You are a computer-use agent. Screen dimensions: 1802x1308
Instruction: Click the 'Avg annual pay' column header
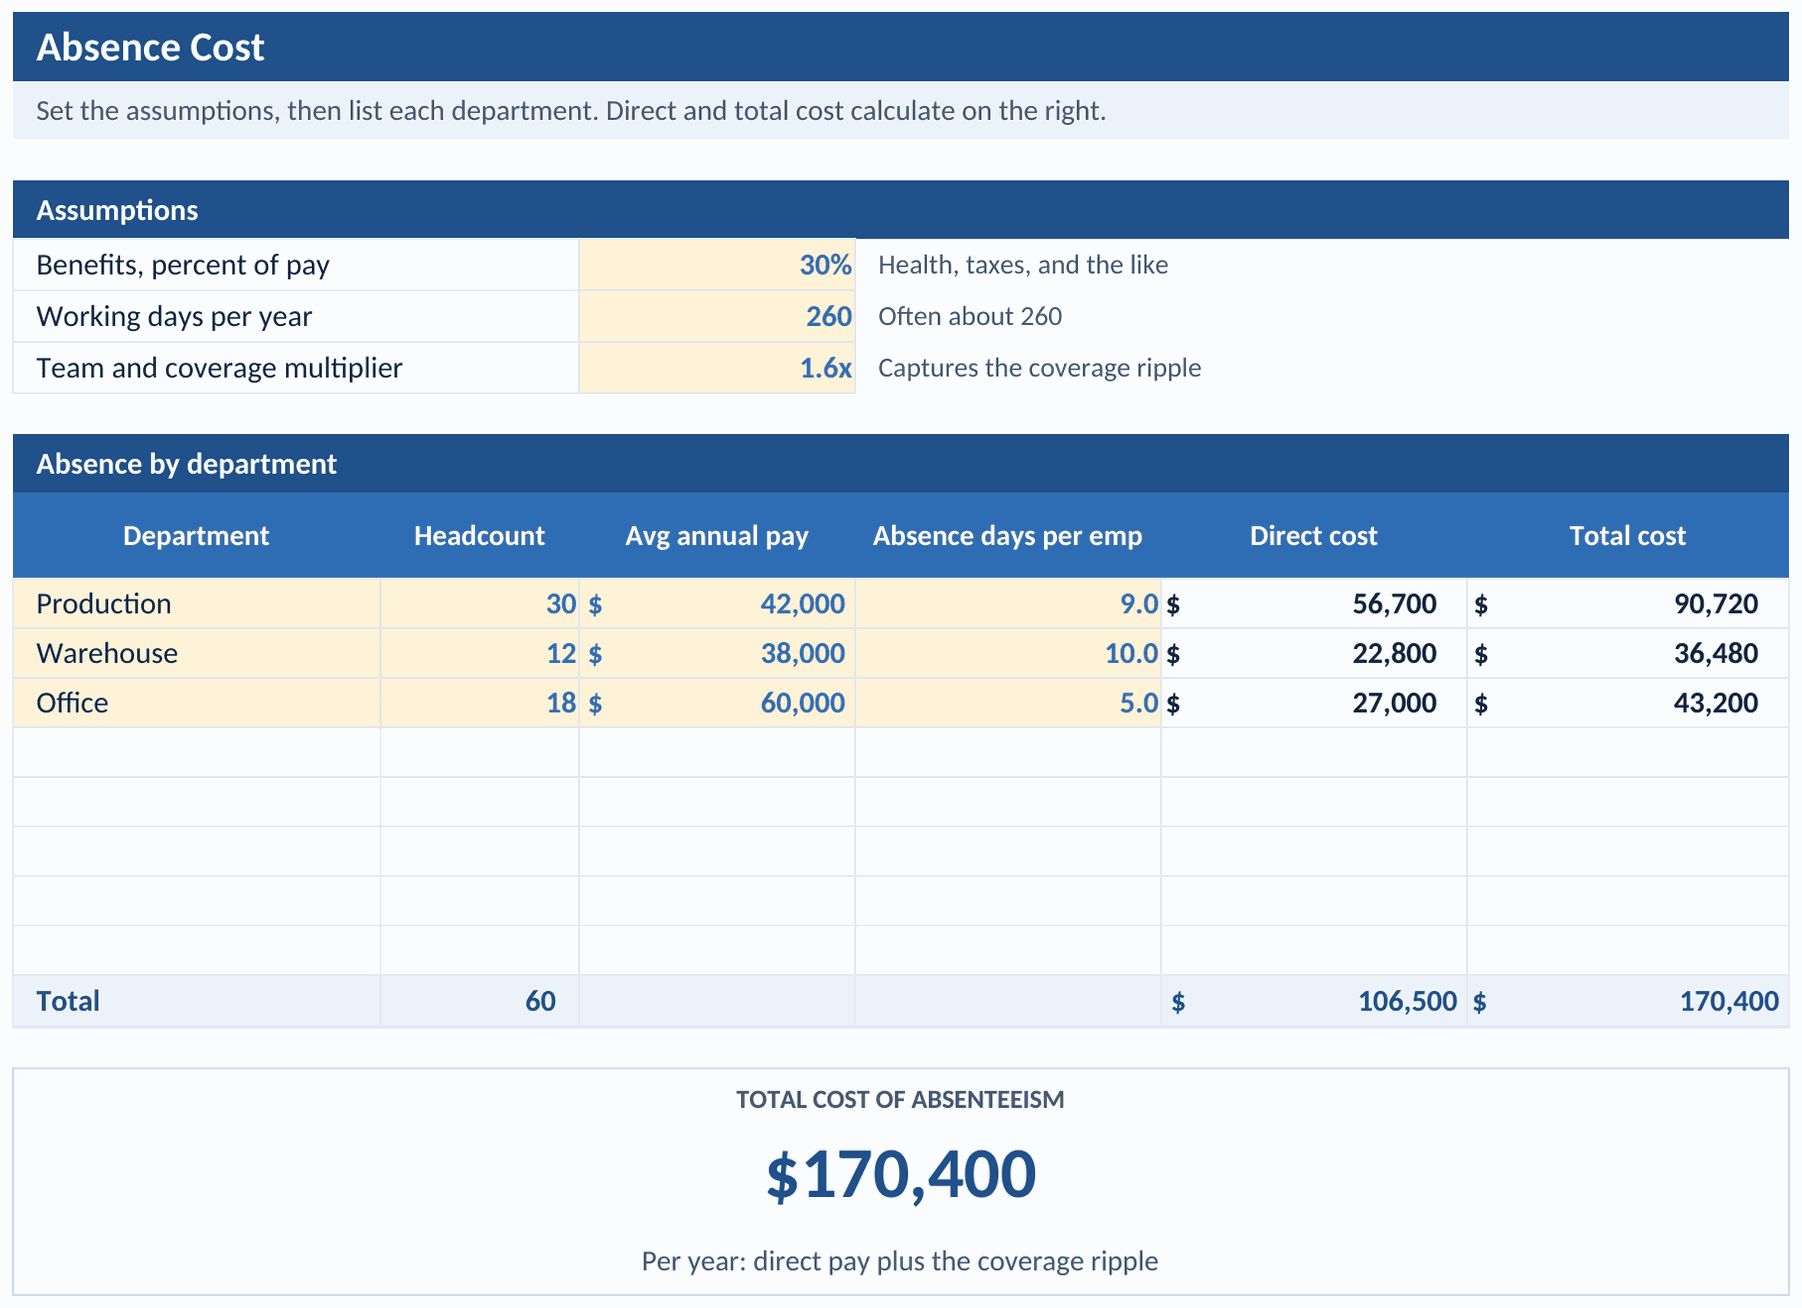click(717, 536)
